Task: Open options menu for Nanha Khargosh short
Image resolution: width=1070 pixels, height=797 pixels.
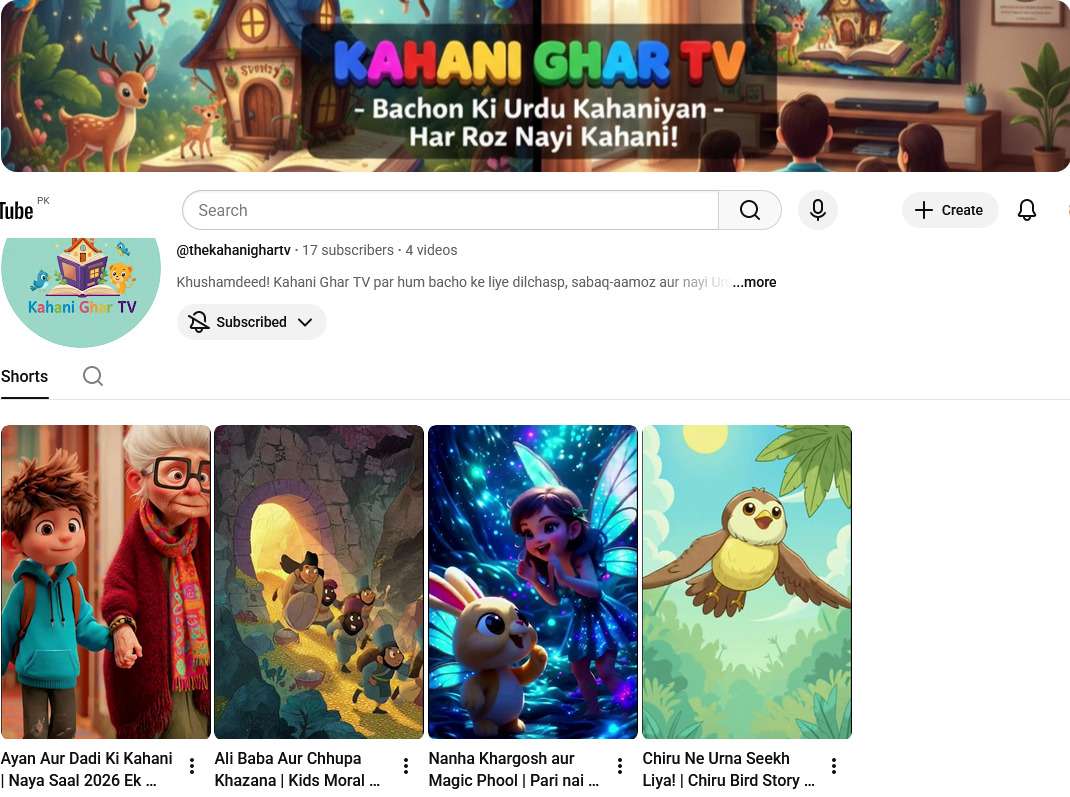Action: [x=620, y=766]
